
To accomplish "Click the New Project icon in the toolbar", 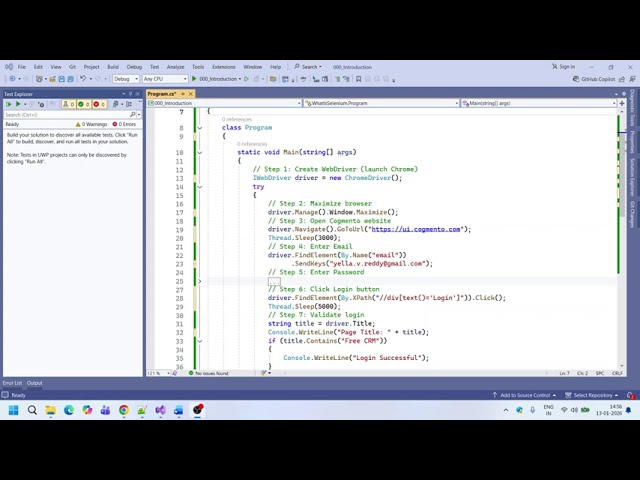I will point(39,79).
